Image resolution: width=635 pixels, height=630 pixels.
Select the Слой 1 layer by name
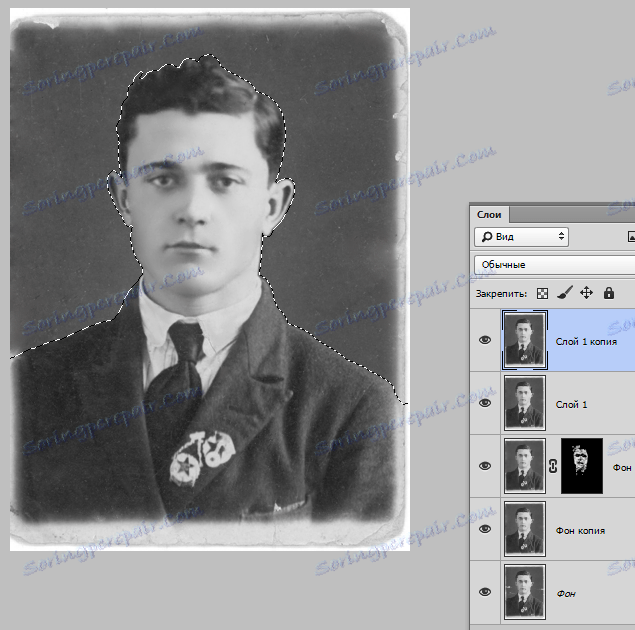(x=572, y=404)
